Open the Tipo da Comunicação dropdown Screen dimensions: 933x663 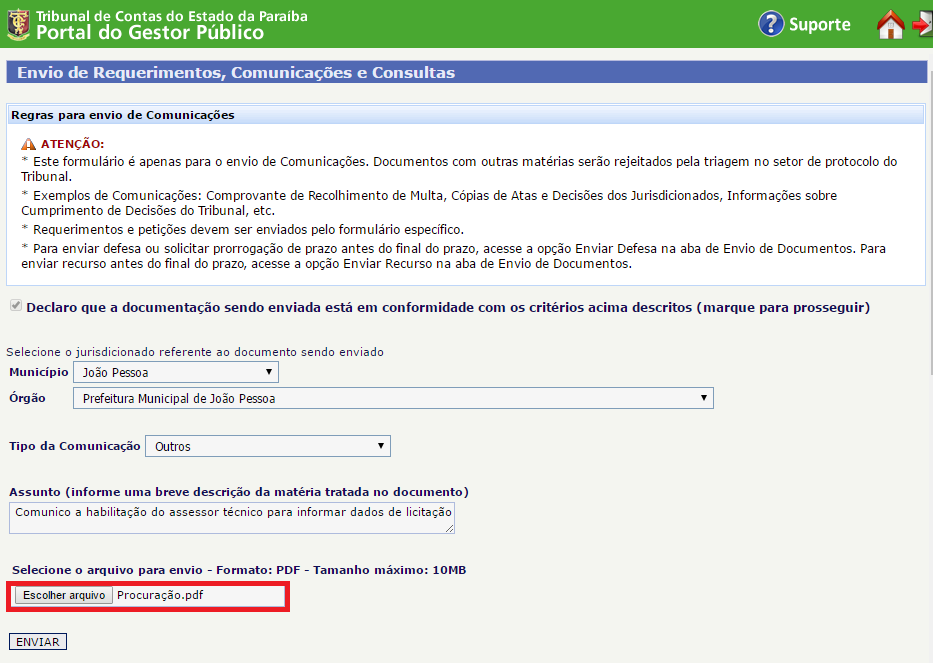[267, 446]
